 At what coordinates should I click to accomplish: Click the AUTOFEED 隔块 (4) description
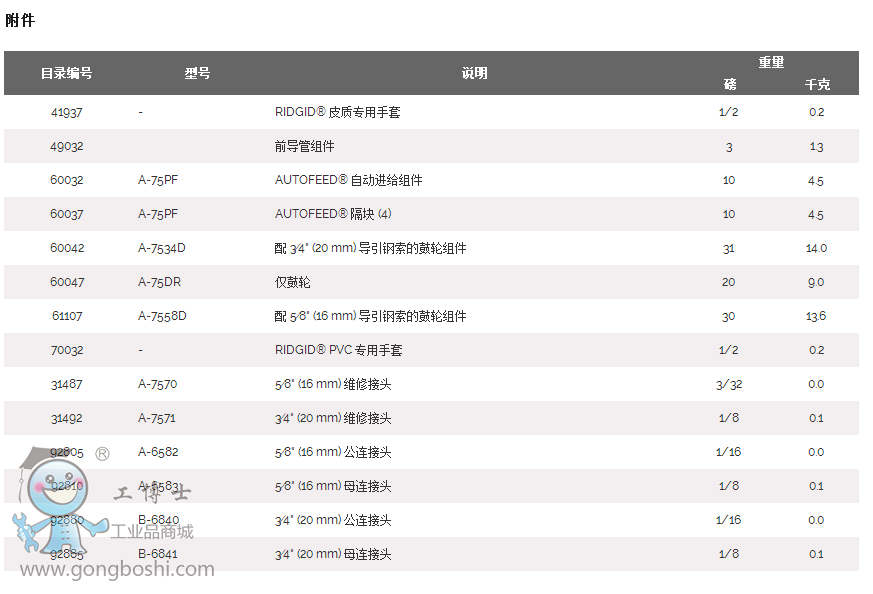(333, 214)
